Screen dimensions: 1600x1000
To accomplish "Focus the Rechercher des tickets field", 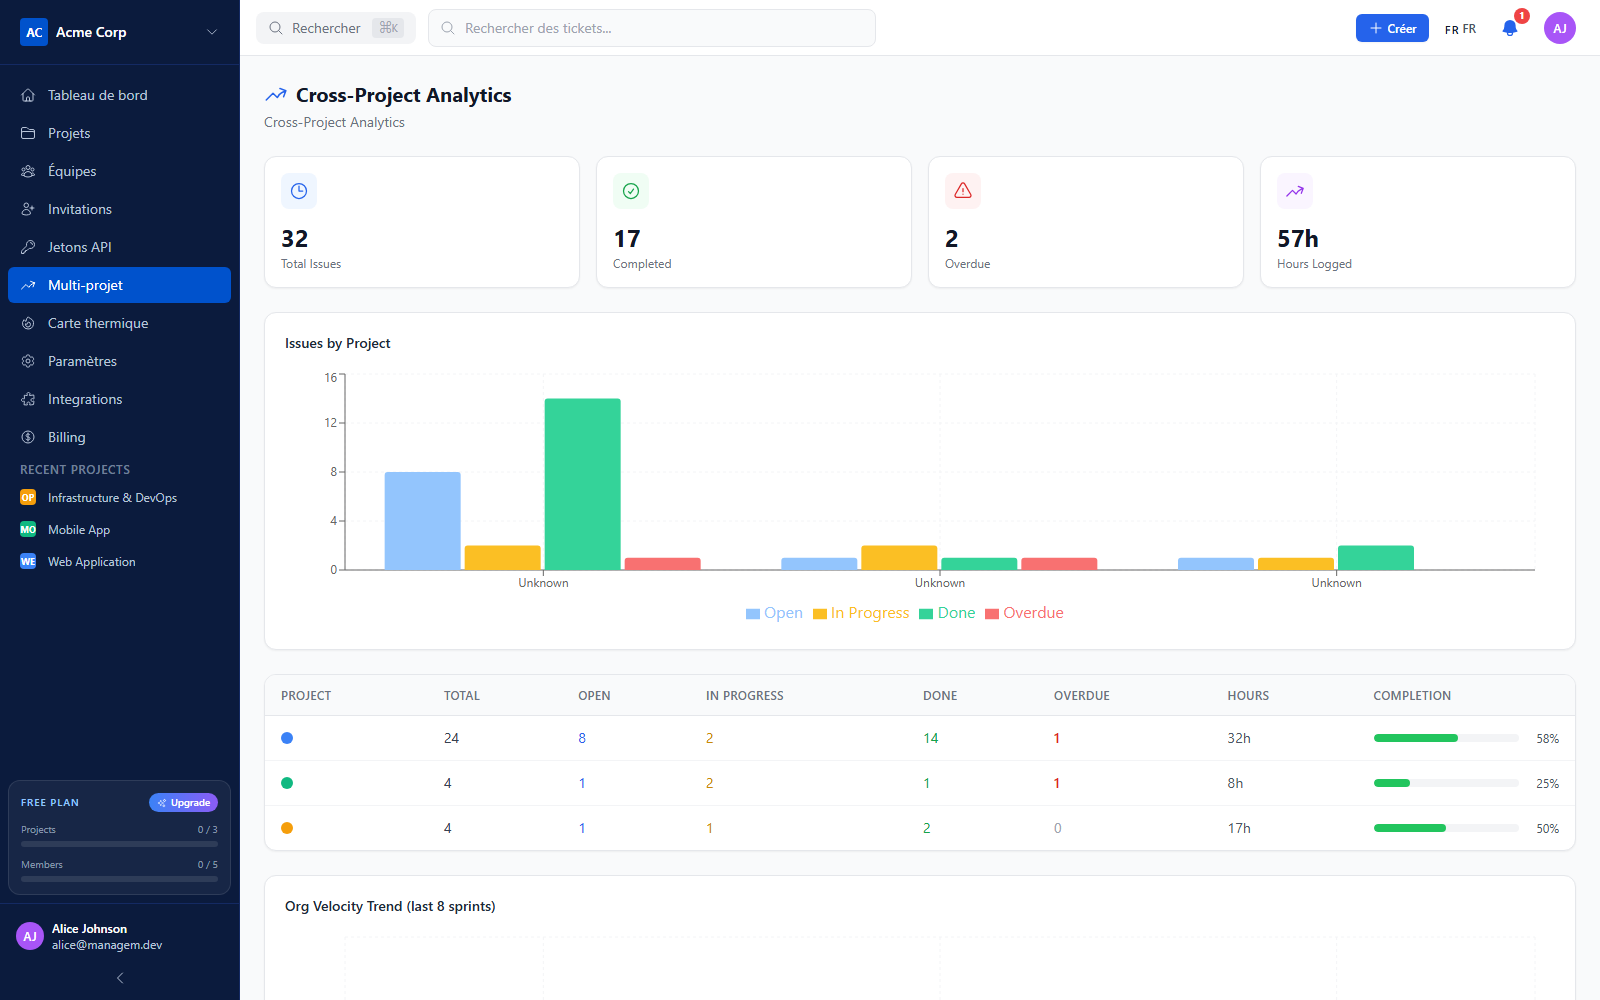I will [652, 28].
